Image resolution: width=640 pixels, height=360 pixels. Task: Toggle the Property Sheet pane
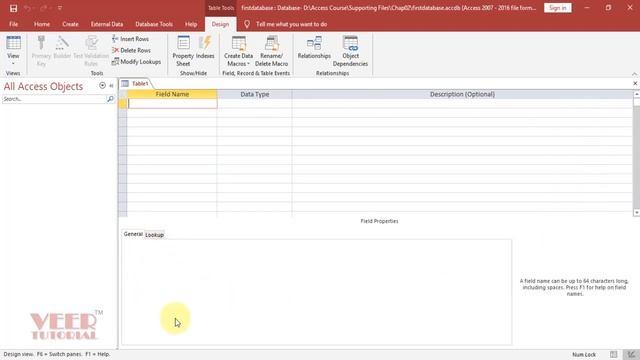[x=183, y=51]
